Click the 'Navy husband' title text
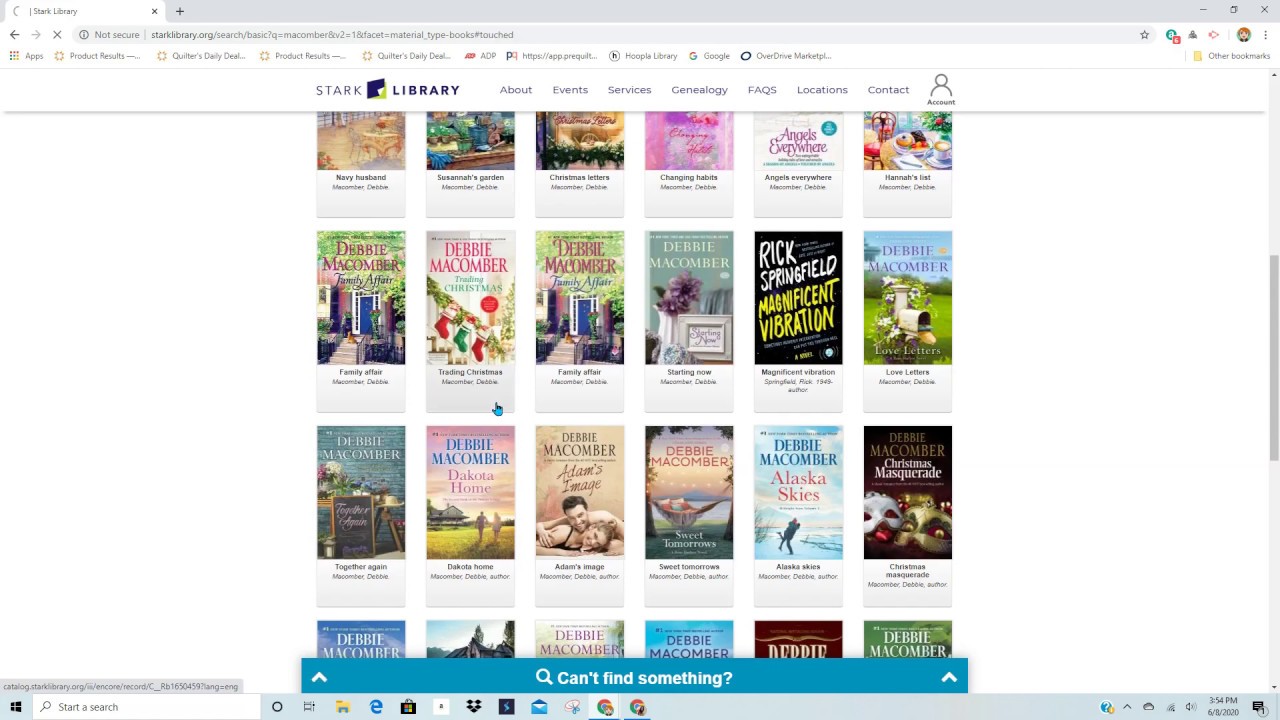Screen dimensions: 1280x720 click(x=361, y=177)
